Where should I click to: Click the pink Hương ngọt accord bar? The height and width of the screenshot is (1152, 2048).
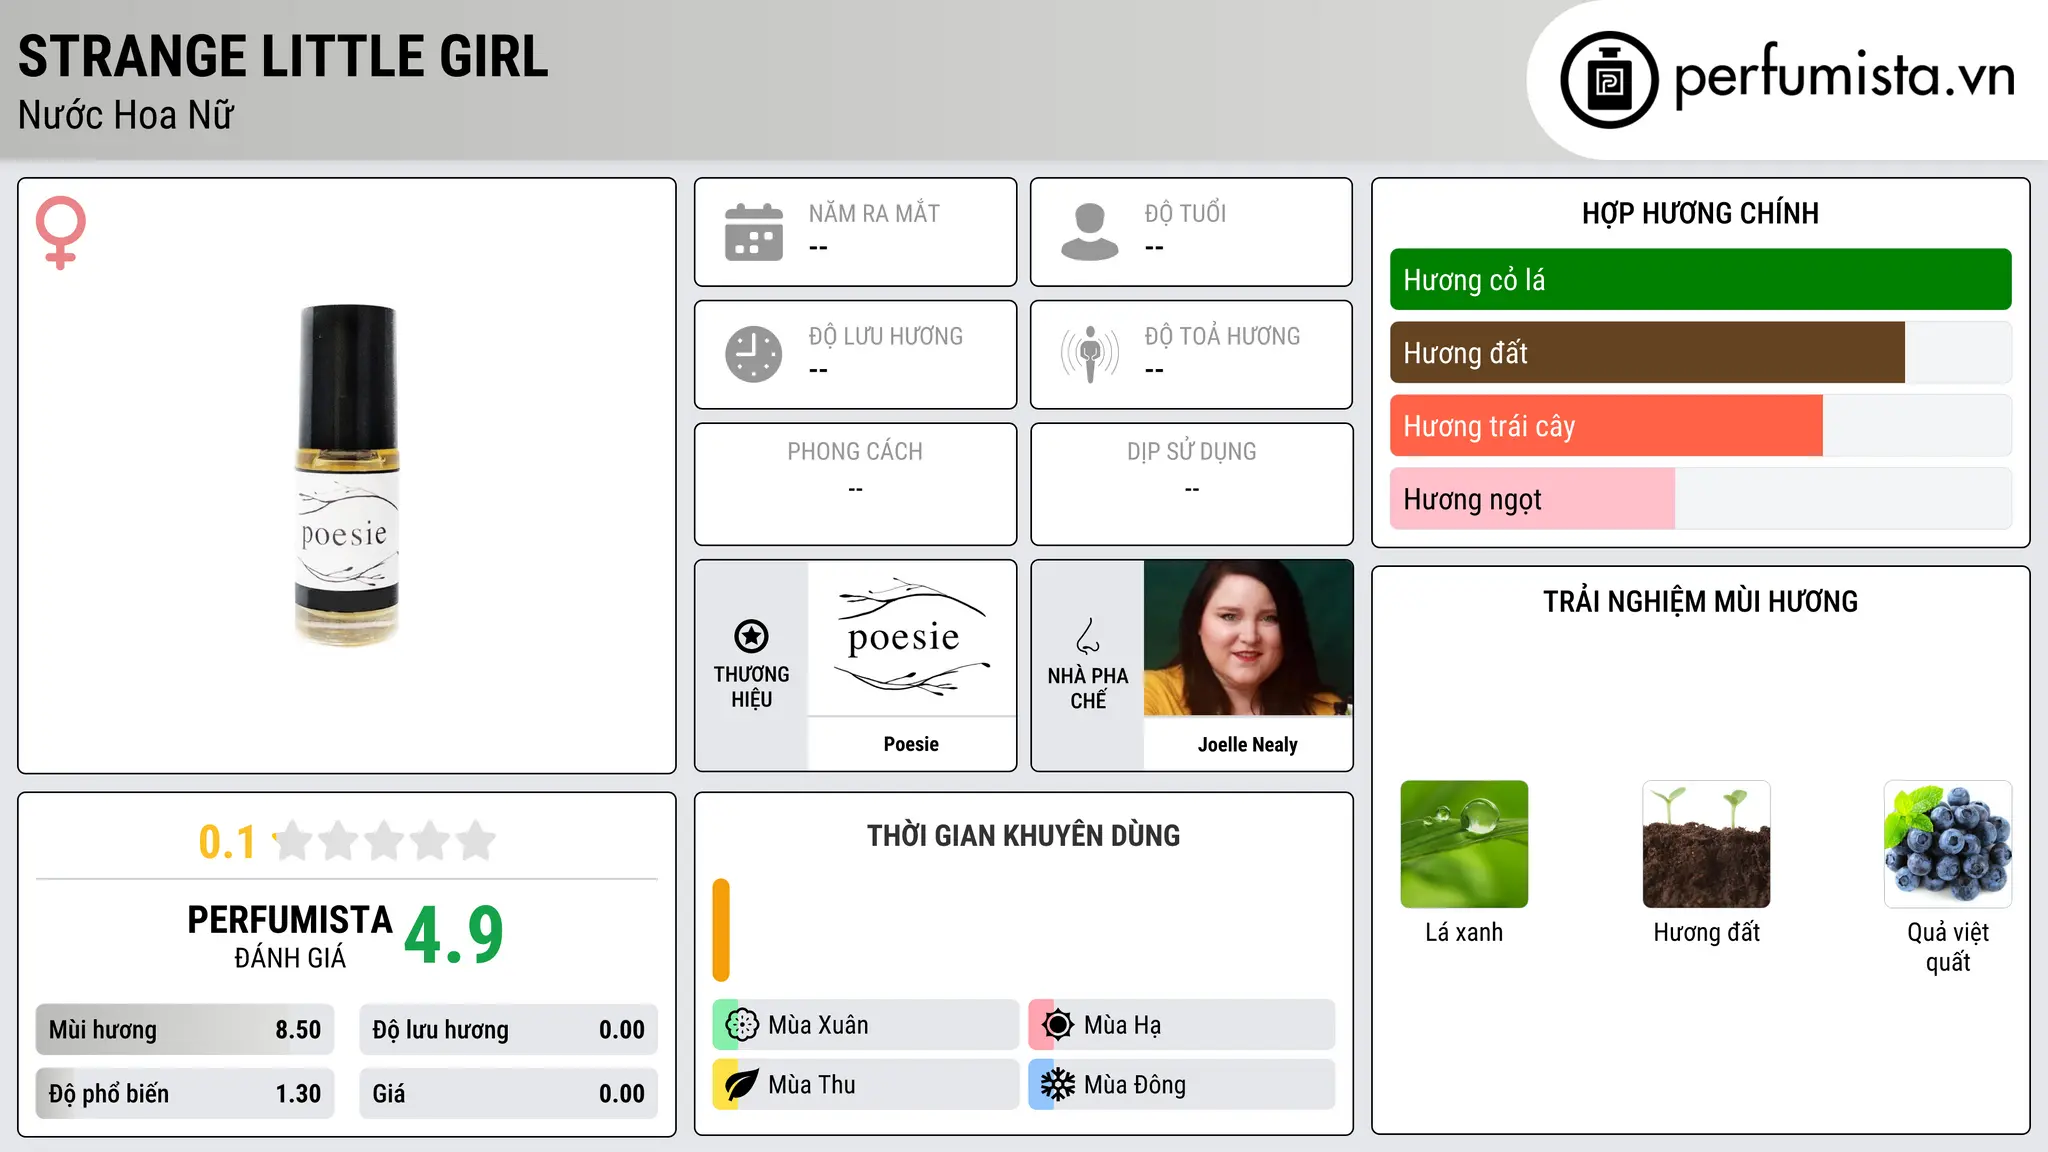pyautogui.click(x=1532, y=499)
